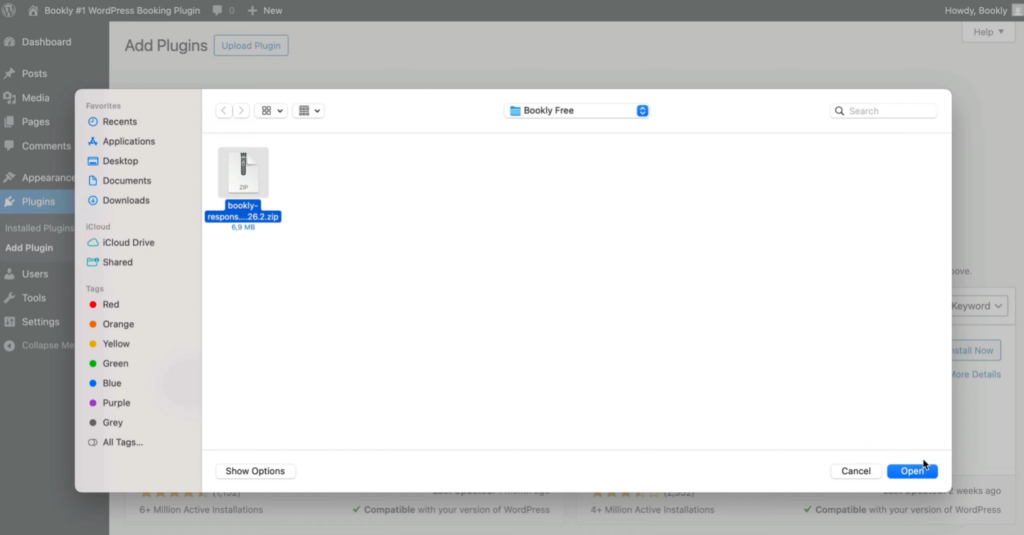1024x535 pixels.
Task: Cancel the file dialog
Action: [x=856, y=471]
